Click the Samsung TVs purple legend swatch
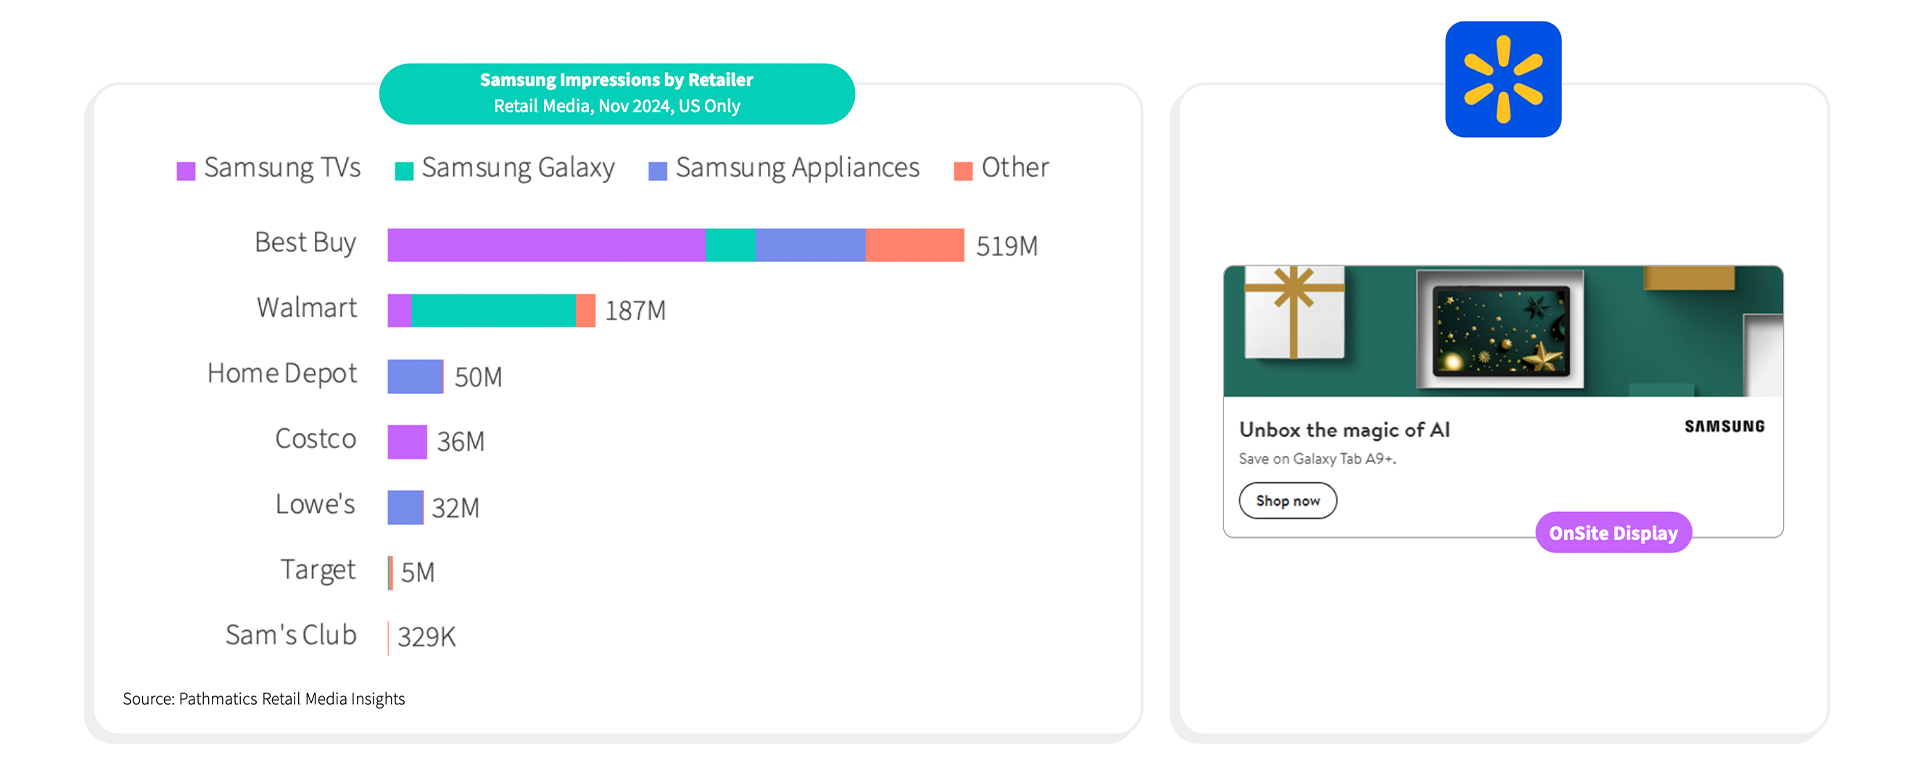The height and width of the screenshot is (776, 1920). 186,171
